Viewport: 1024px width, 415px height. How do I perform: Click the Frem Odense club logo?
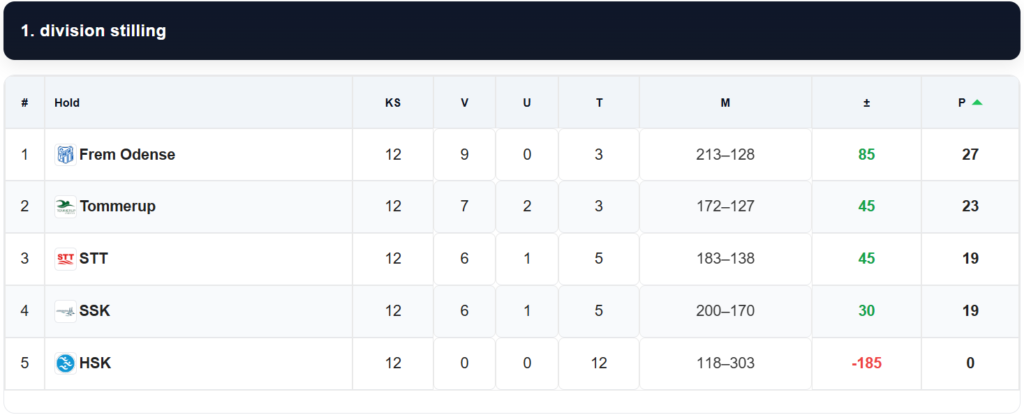[x=65, y=155]
